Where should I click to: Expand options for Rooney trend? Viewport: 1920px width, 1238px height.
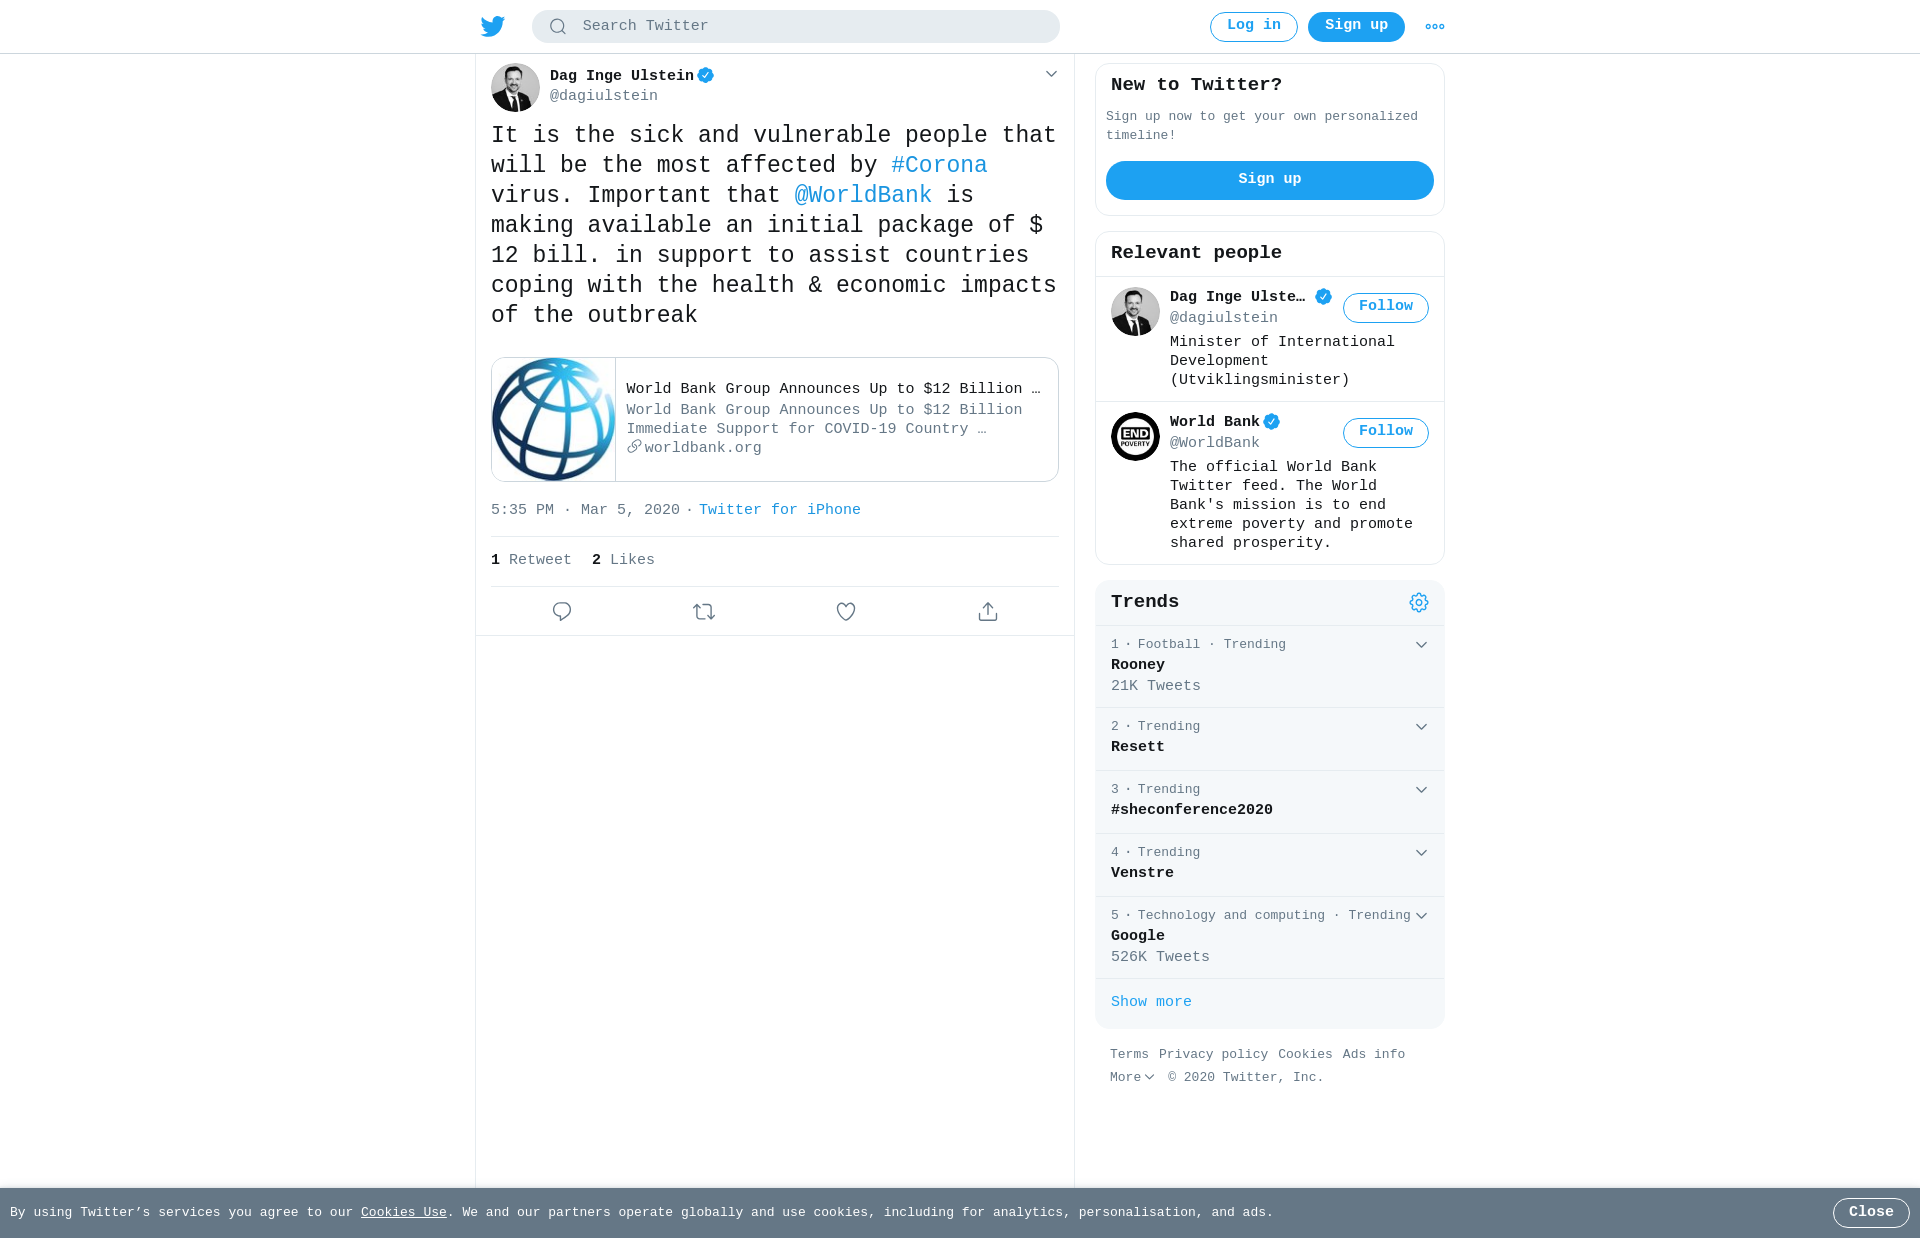coord(1421,645)
